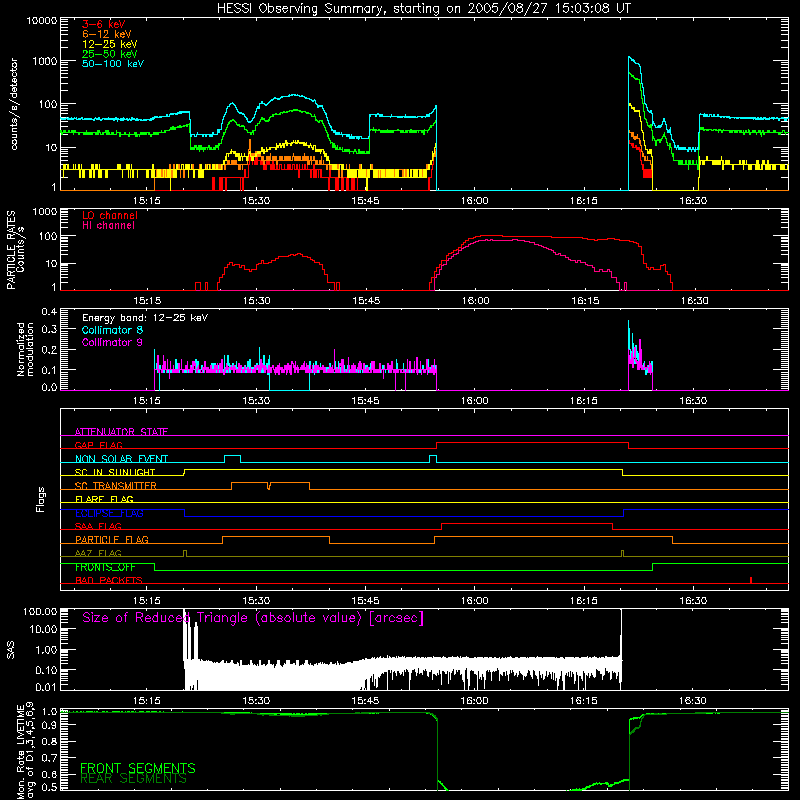Click the BAD PACKETS flag label
Screen dimensions: 800x800
coord(109,580)
